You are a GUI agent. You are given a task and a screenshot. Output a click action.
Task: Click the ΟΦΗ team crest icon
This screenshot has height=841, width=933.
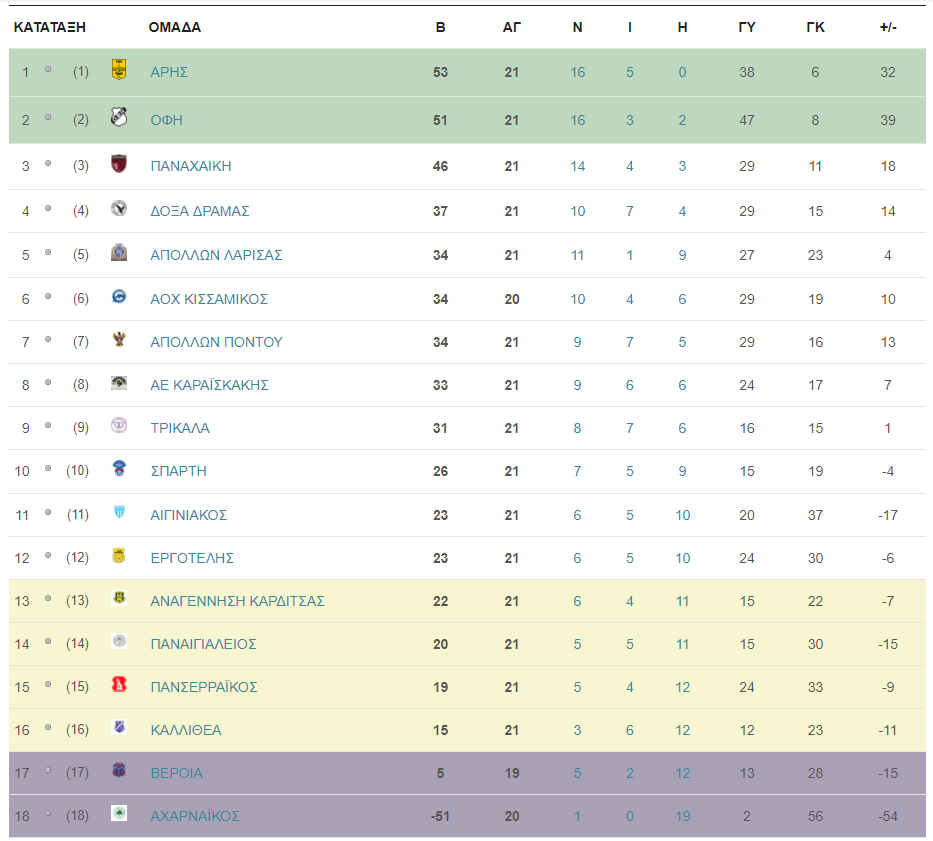coord(119,117)
